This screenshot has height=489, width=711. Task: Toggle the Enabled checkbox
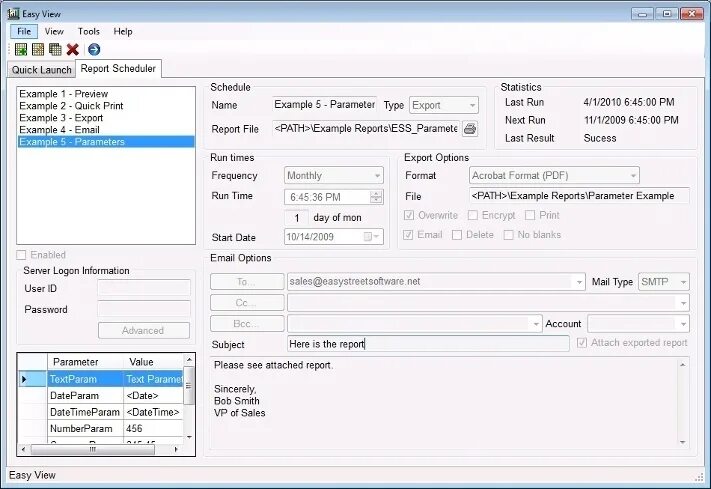[x=21, y=255]
